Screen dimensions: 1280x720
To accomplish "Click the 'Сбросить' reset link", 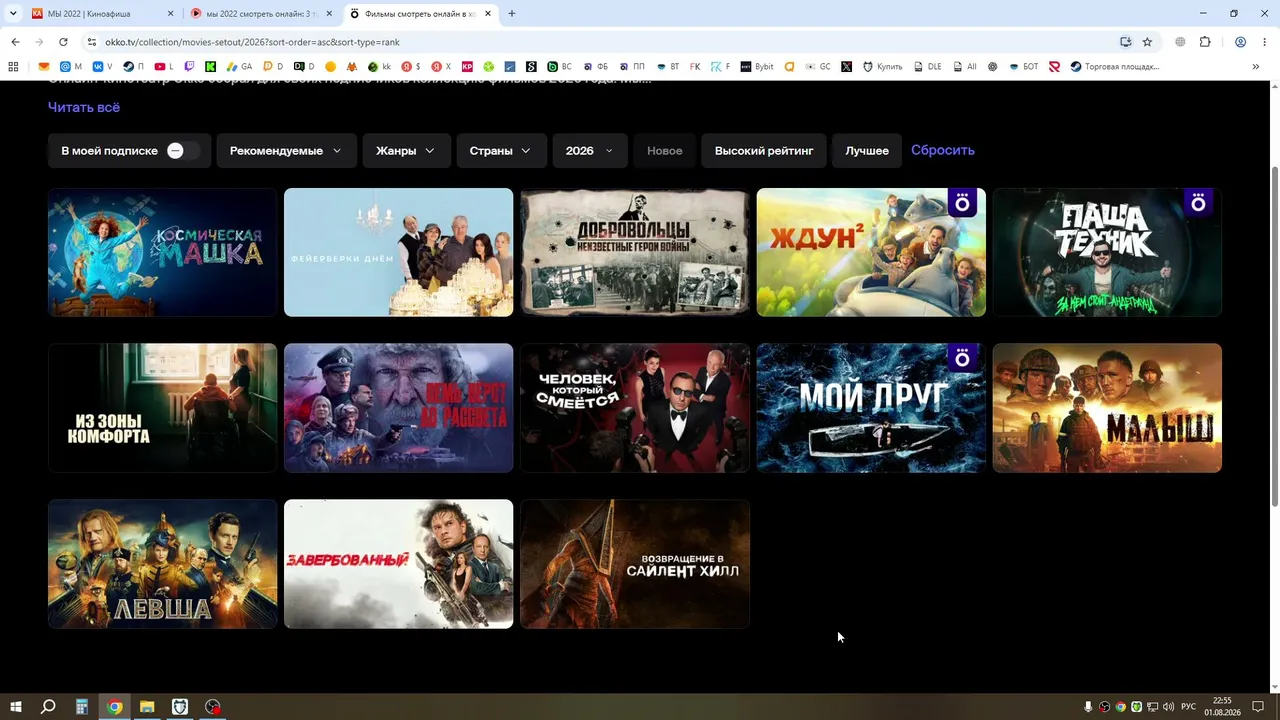I will [943, 150].
